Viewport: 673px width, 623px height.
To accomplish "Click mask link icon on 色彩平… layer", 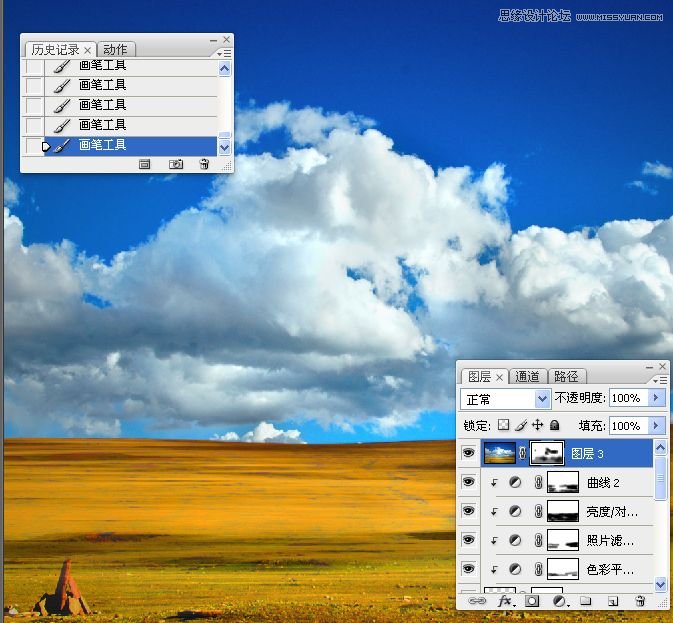I will pyautogui.click(x=538, y=569).
